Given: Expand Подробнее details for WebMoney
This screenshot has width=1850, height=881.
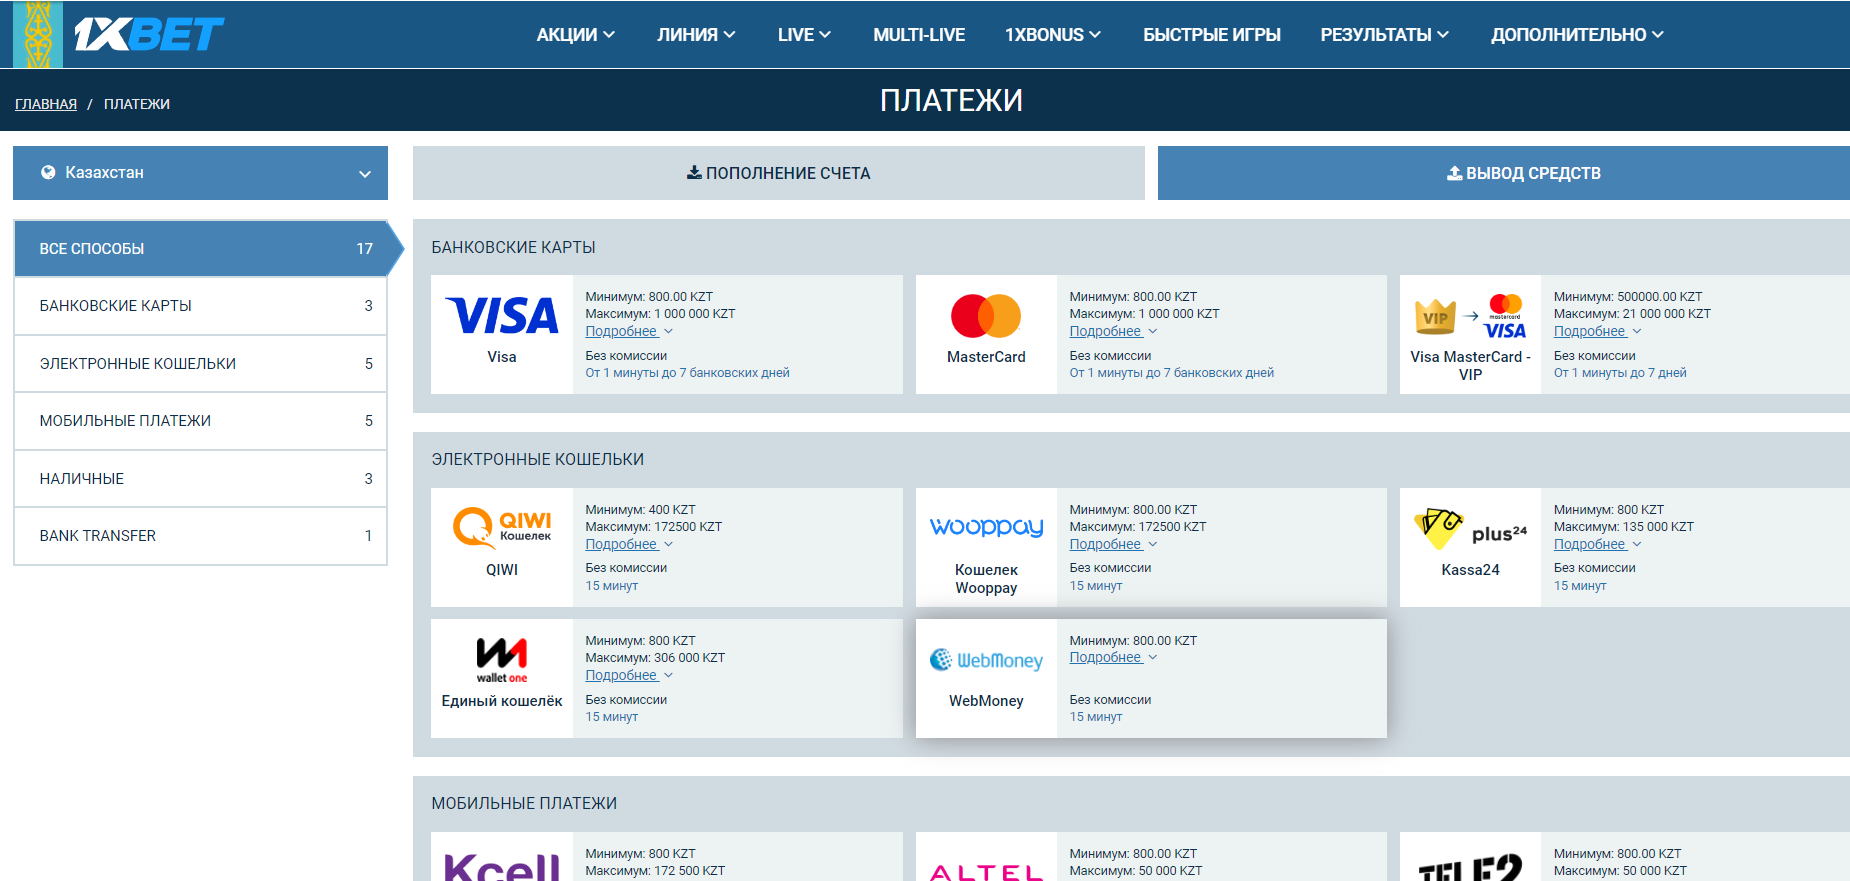Looking at the screenshot, I should (1113, 657).
